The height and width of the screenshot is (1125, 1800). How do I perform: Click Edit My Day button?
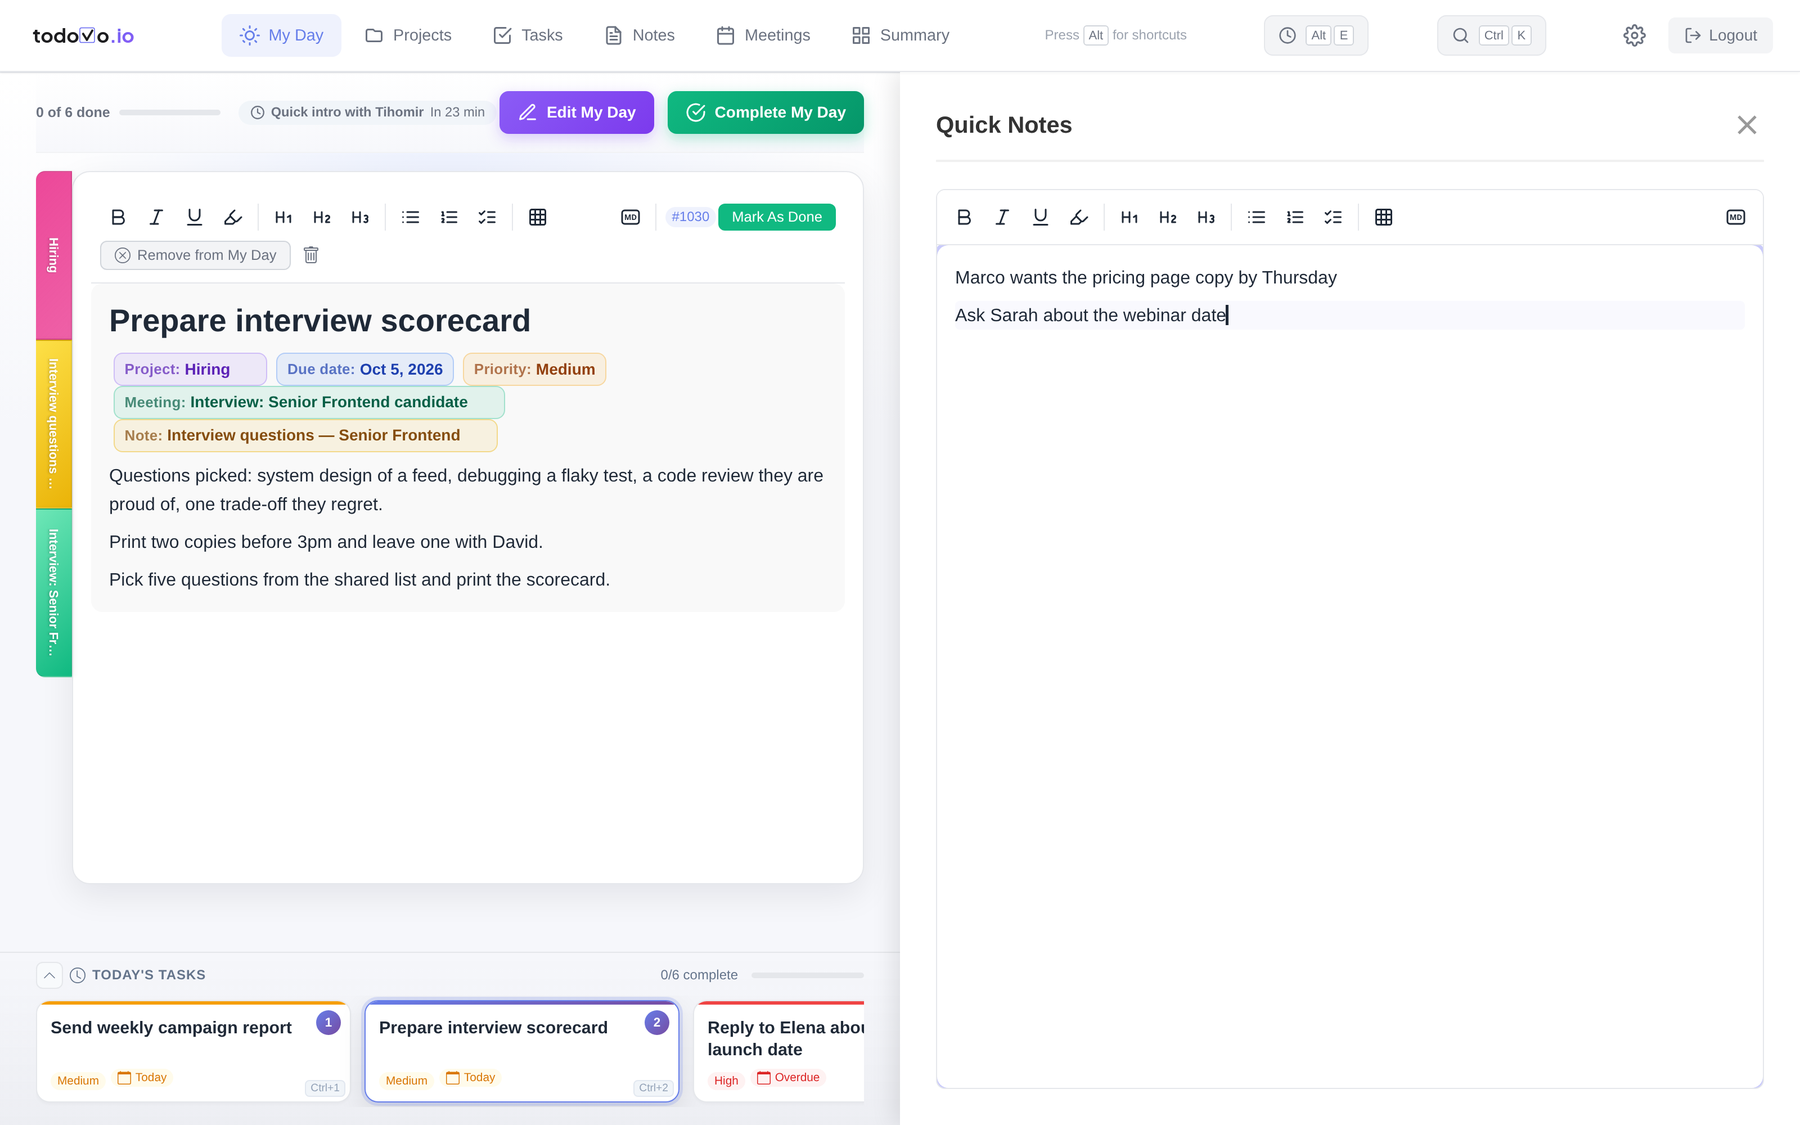pos(576,112)
